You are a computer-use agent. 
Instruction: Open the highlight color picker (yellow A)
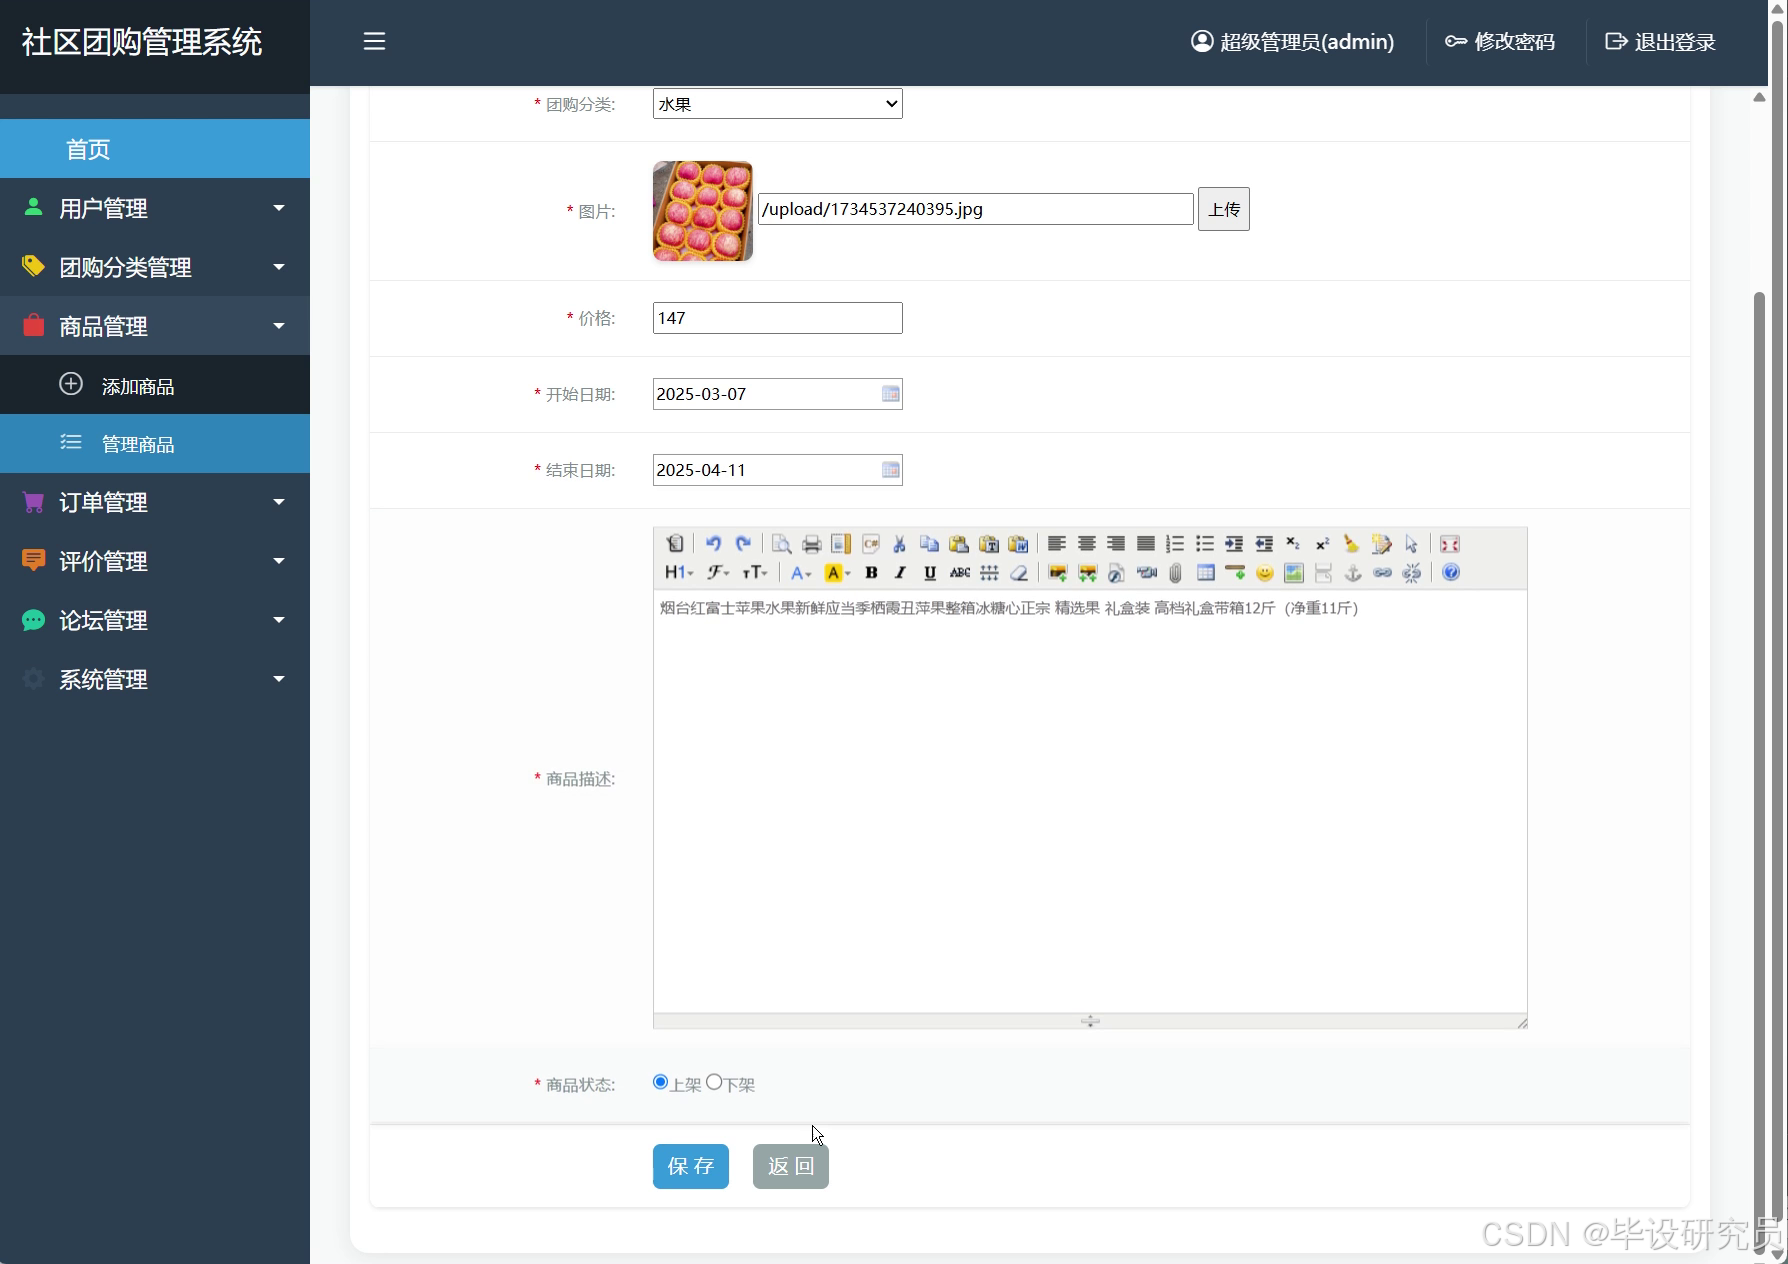click(x=837, y=573)
